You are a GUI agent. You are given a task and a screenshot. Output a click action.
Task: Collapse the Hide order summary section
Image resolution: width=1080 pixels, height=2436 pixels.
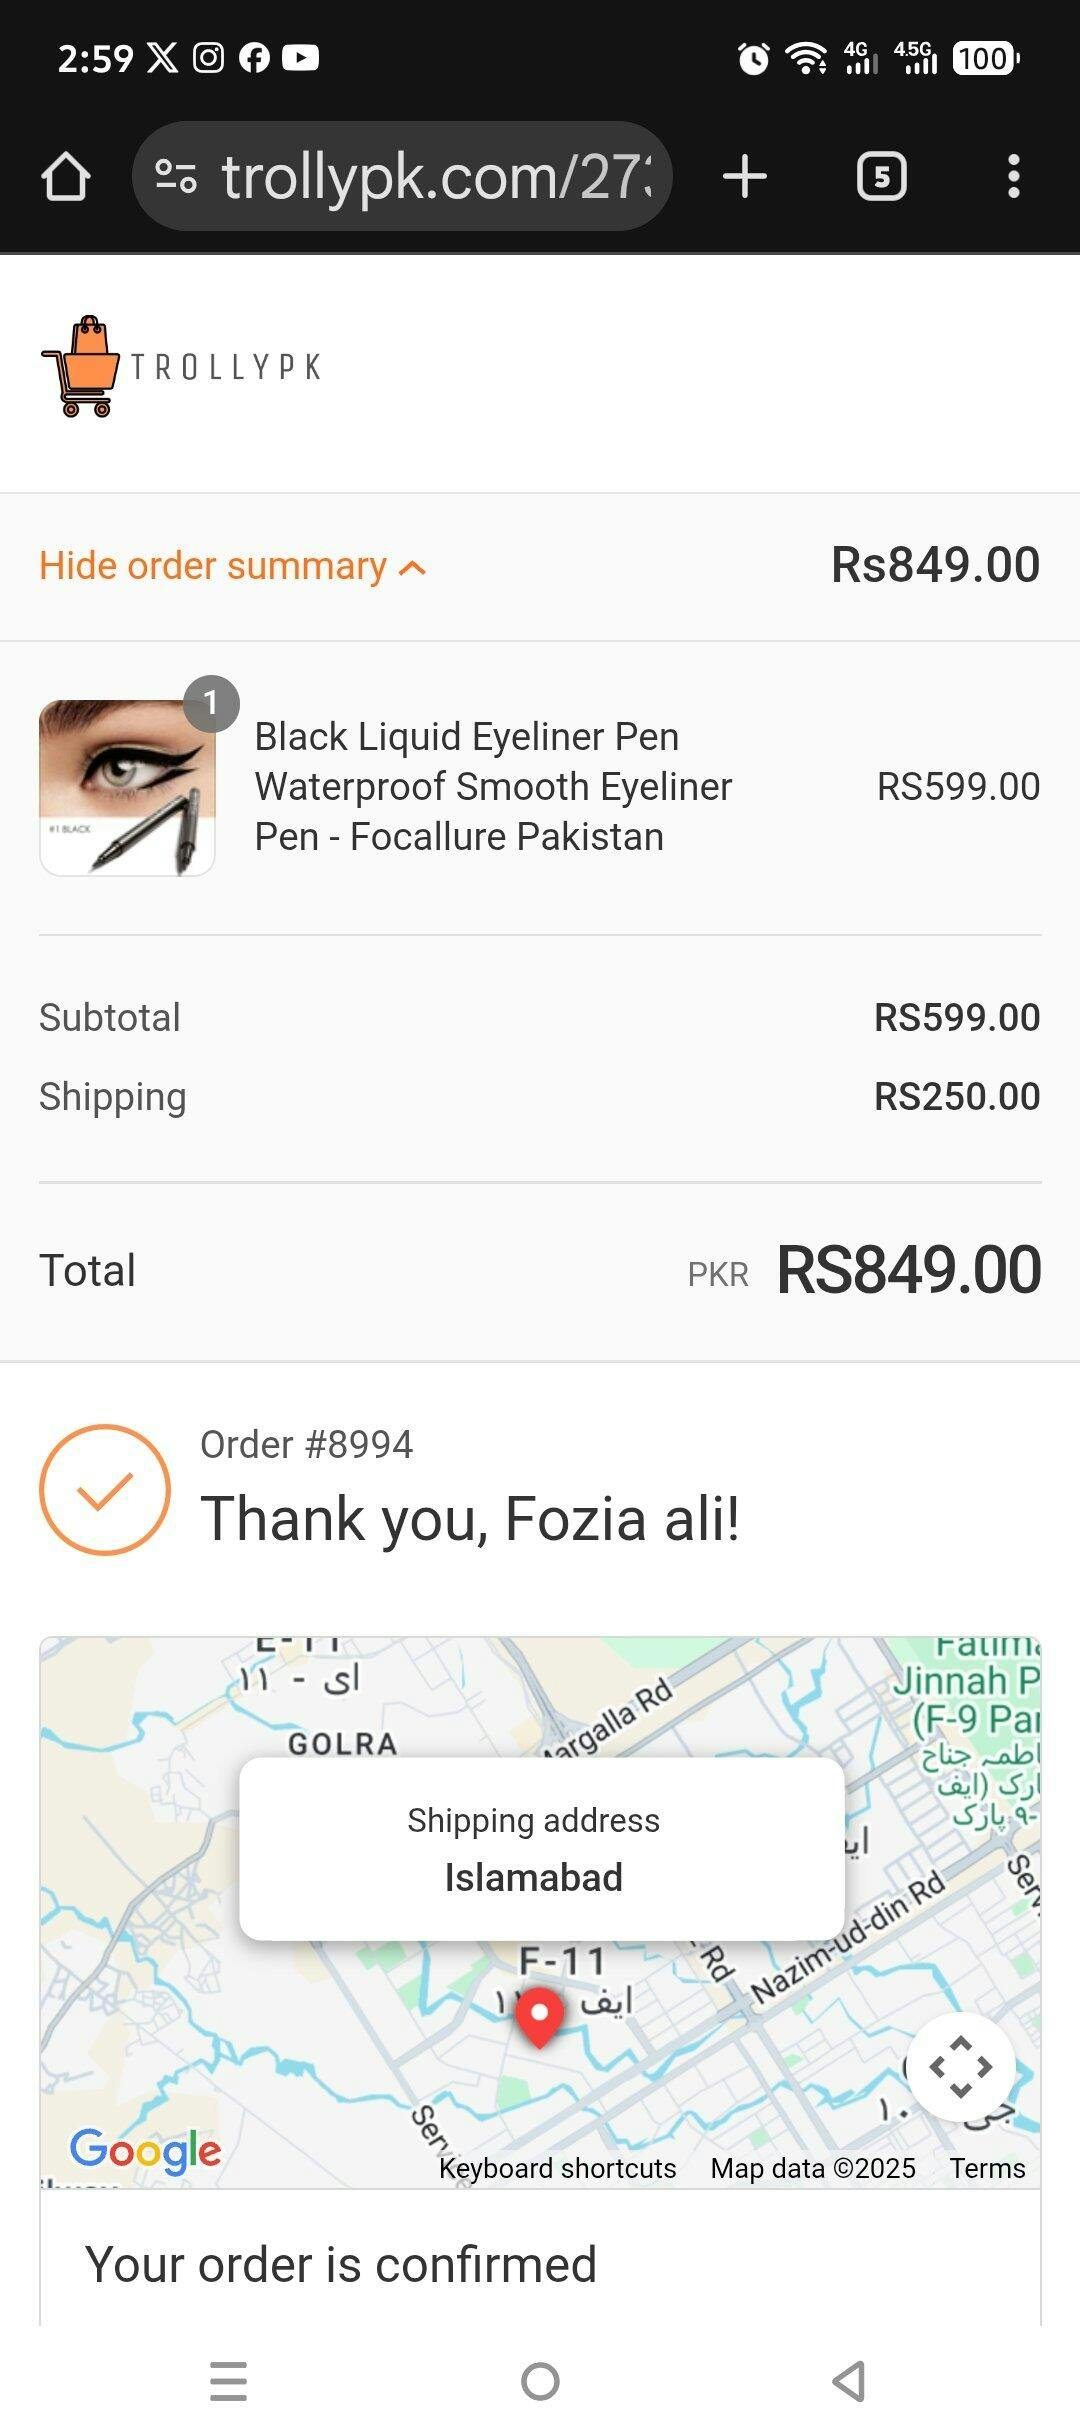pos(213,566)
